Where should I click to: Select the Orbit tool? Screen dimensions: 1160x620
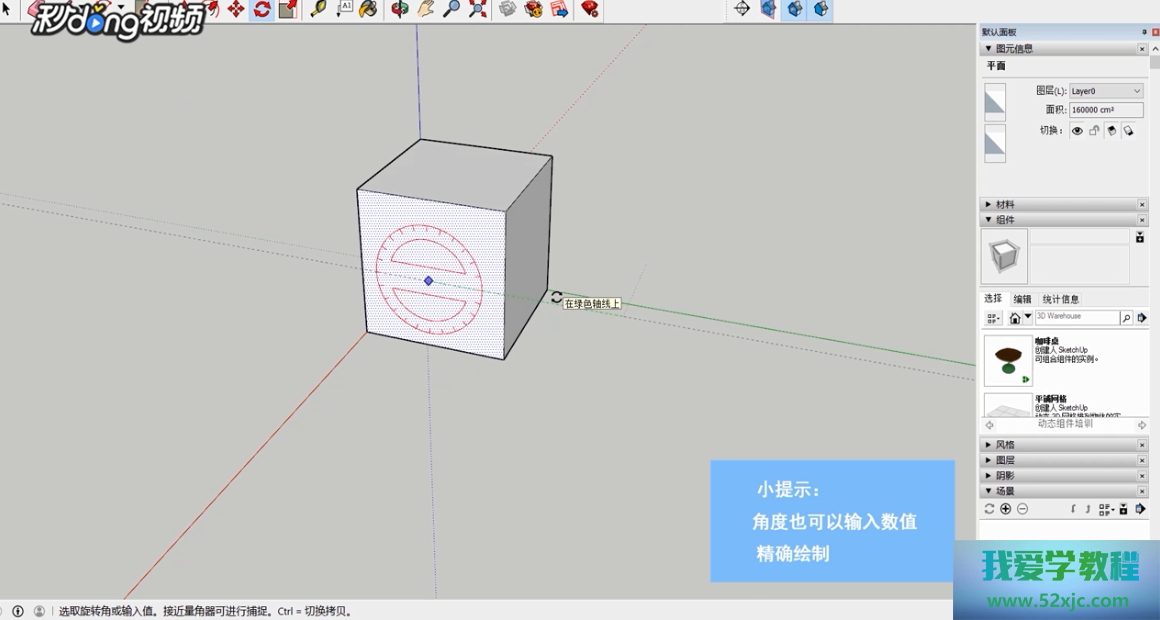[x=400, y=9]
